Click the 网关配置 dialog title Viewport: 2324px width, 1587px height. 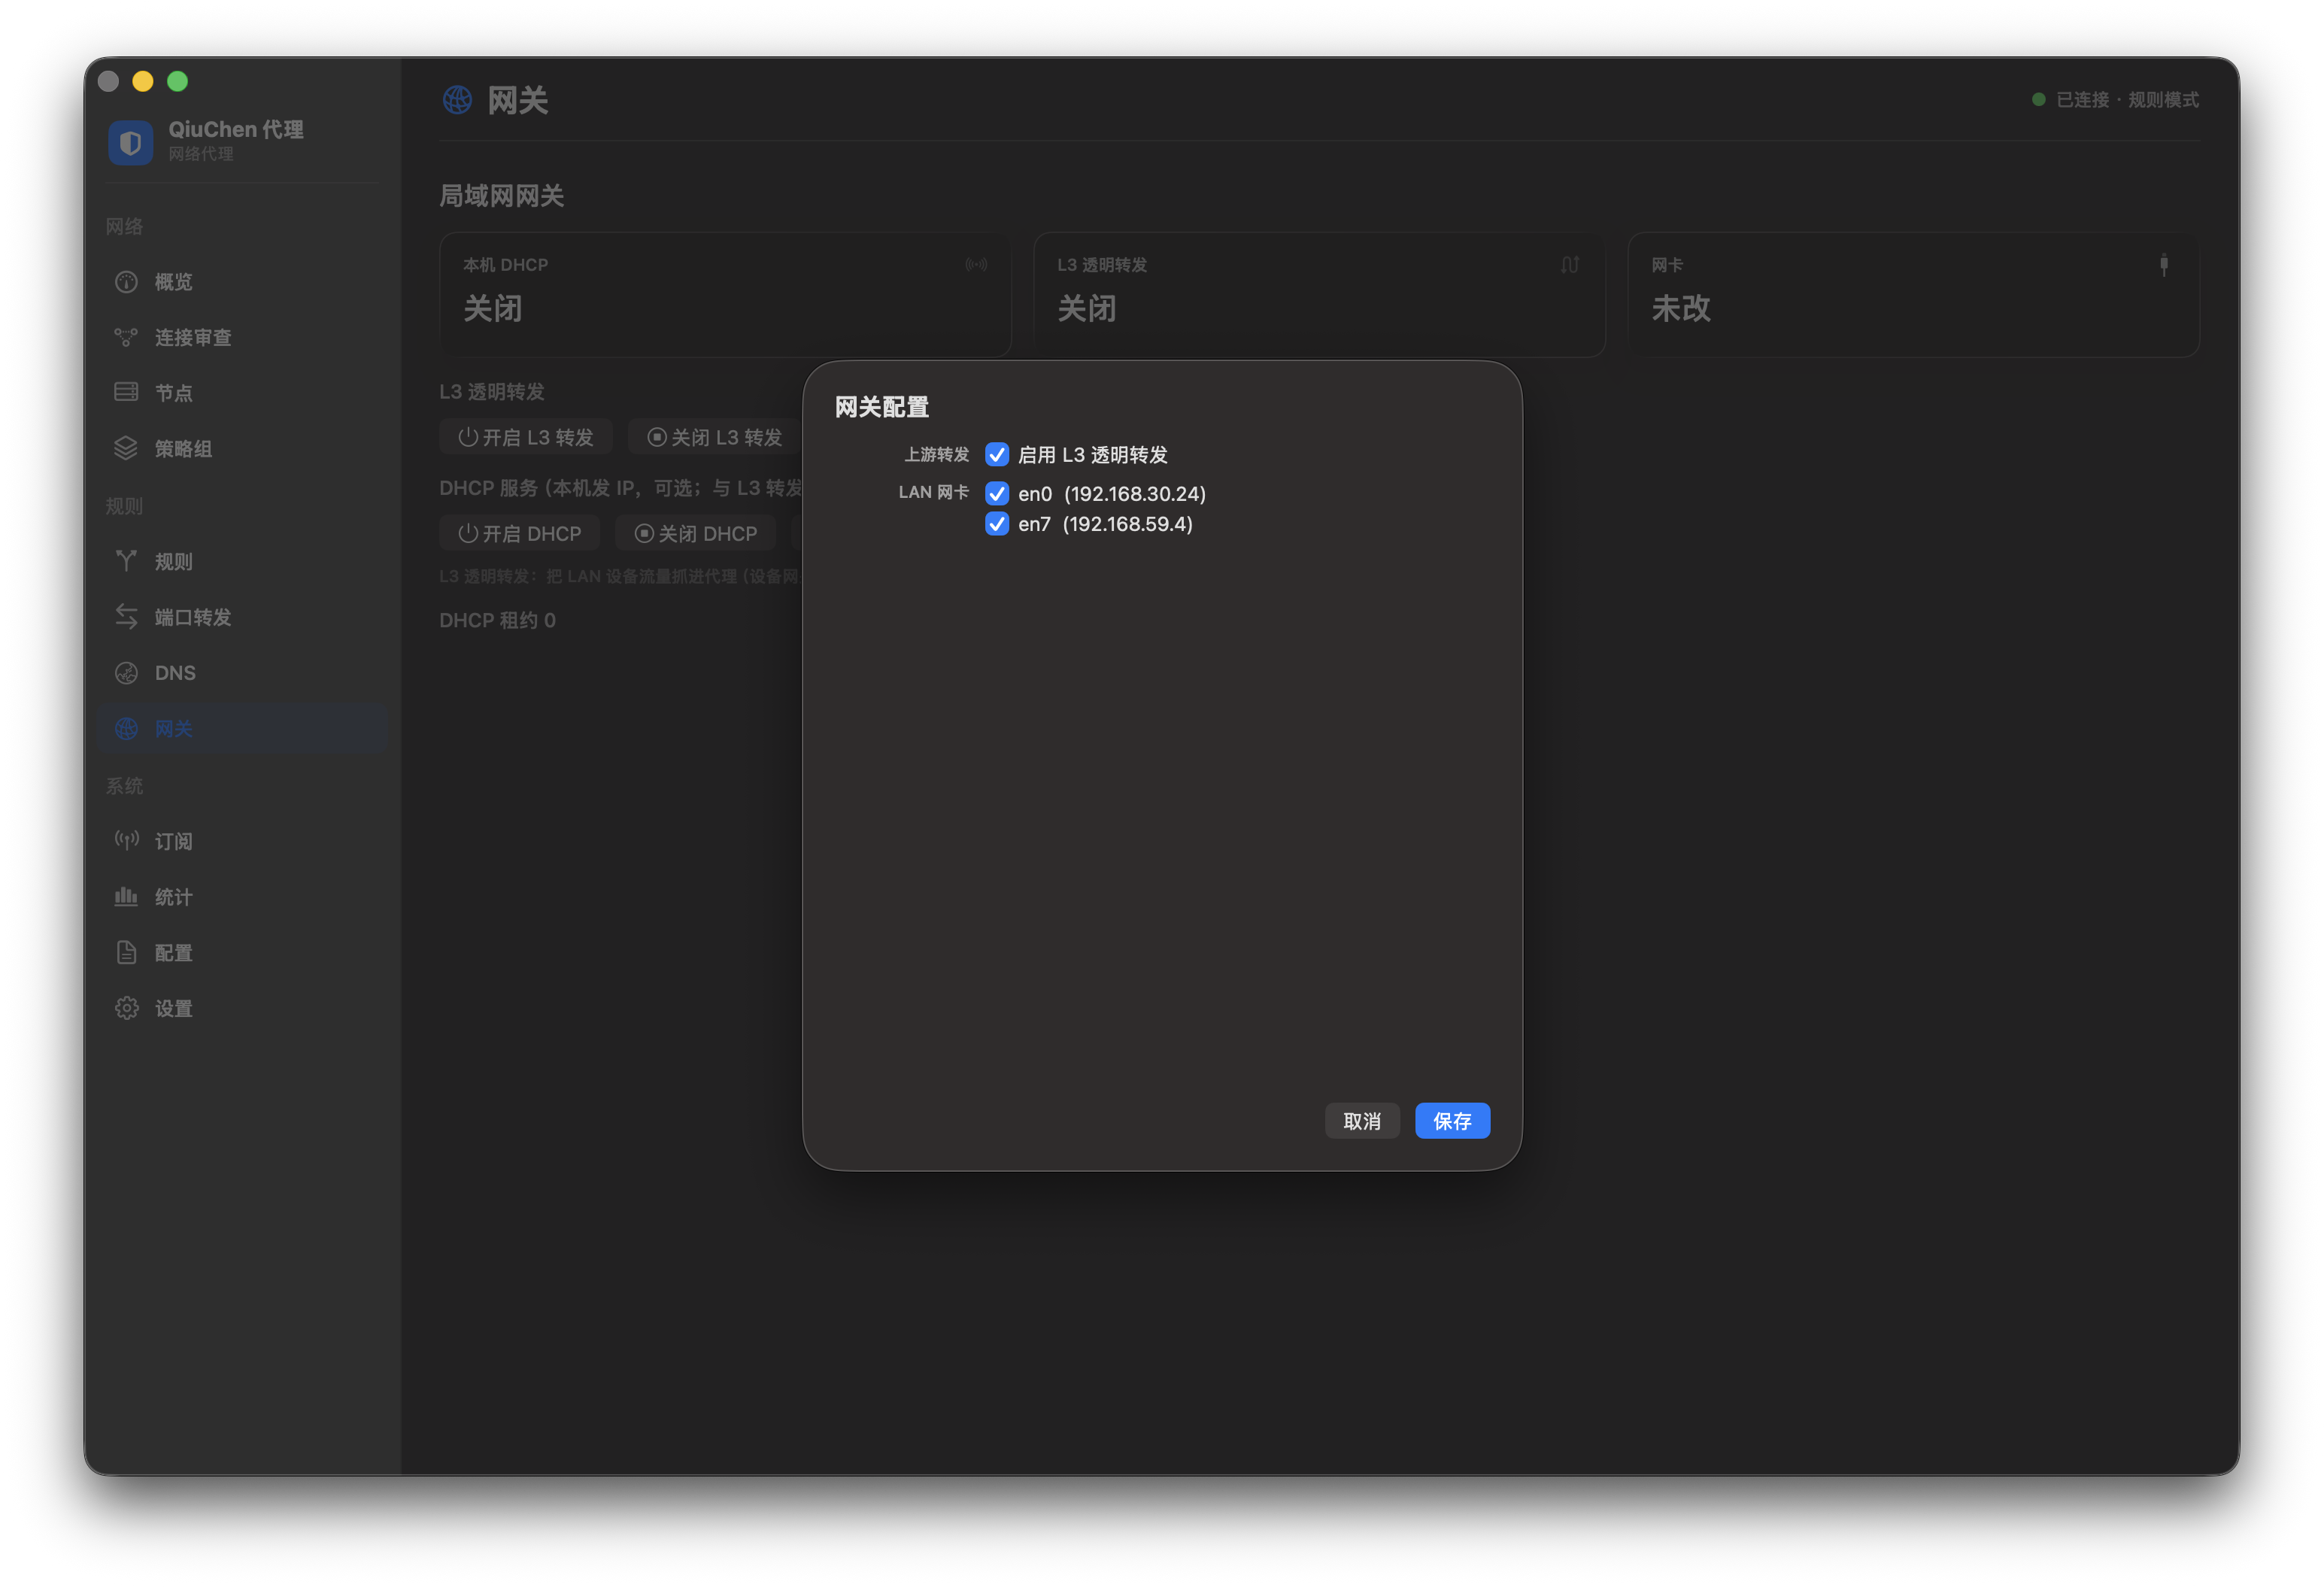(882, 407)
